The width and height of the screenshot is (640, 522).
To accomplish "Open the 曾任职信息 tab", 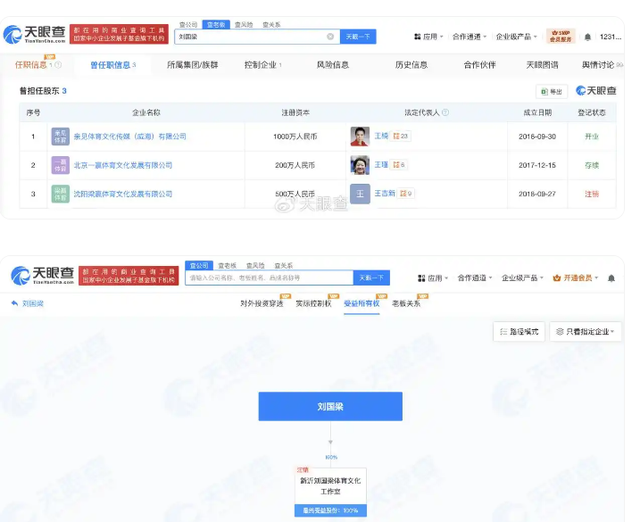I will point(113,65).
